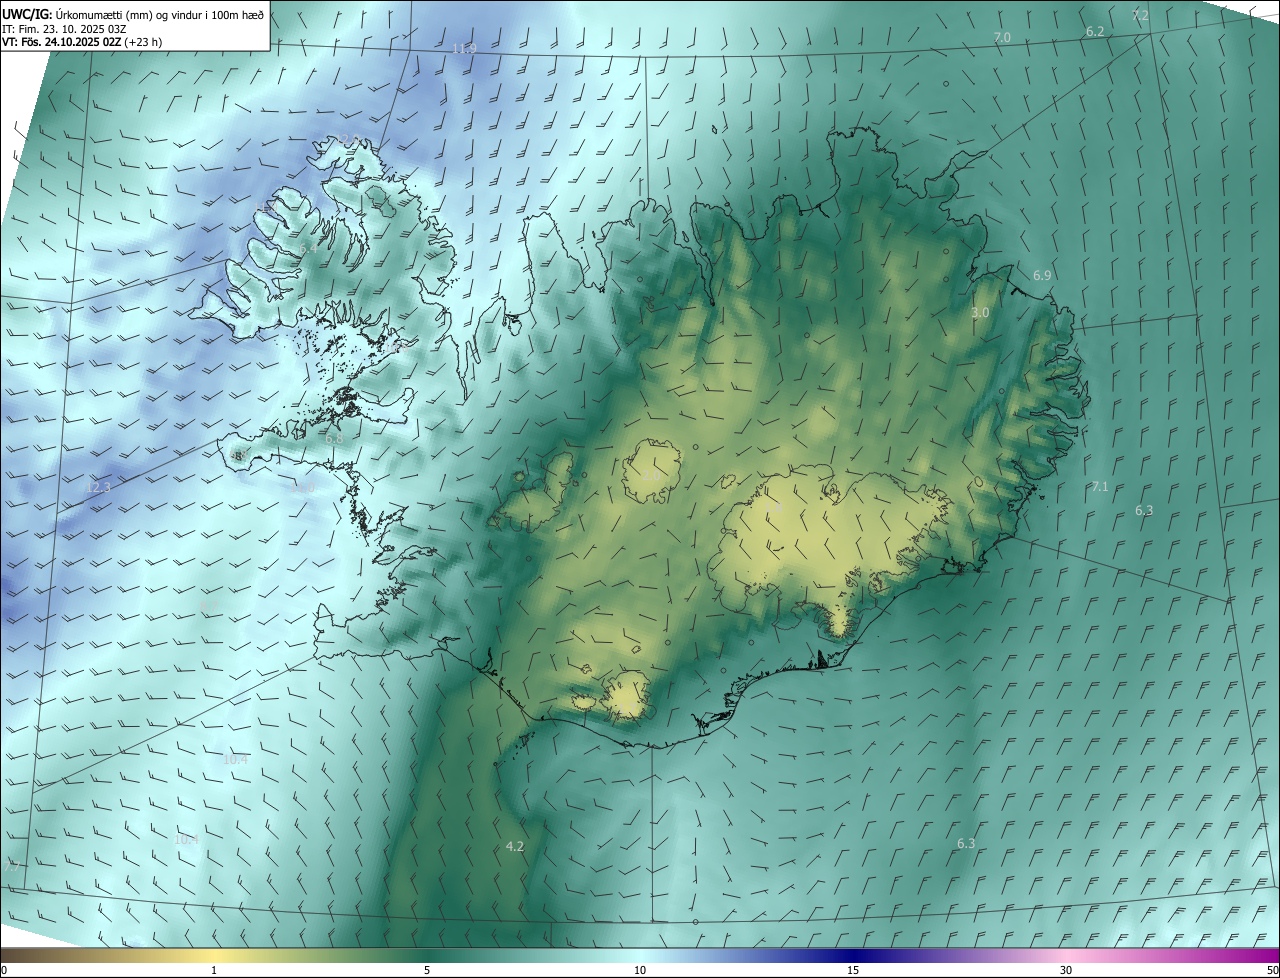Click the 6.9 value label off the northeast coast

coord(1042,275)
